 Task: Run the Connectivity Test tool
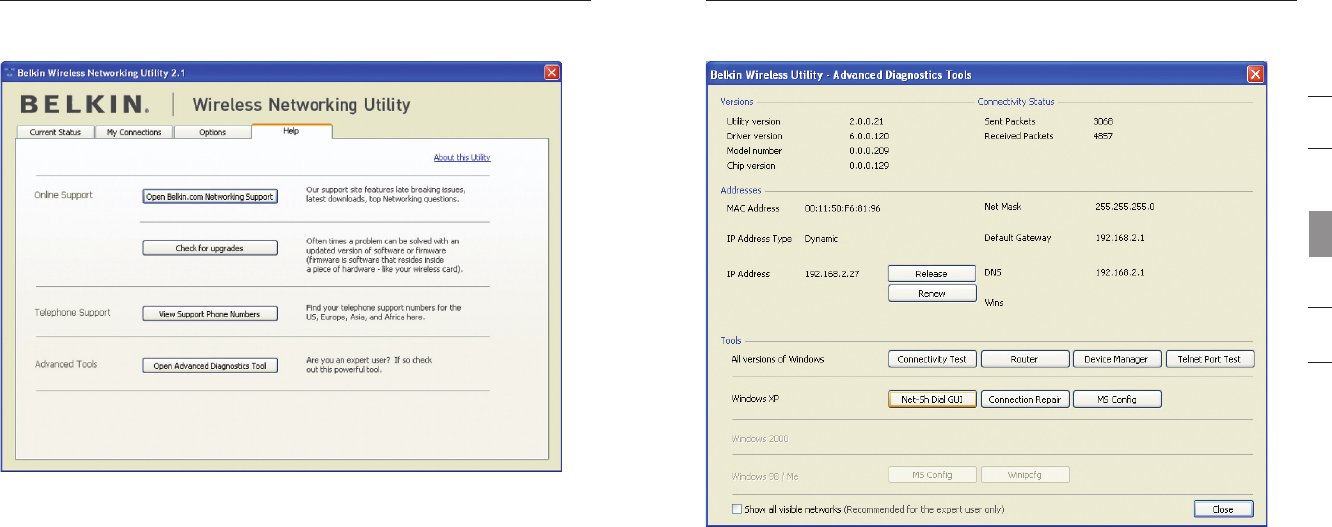(x=932, y=359)
